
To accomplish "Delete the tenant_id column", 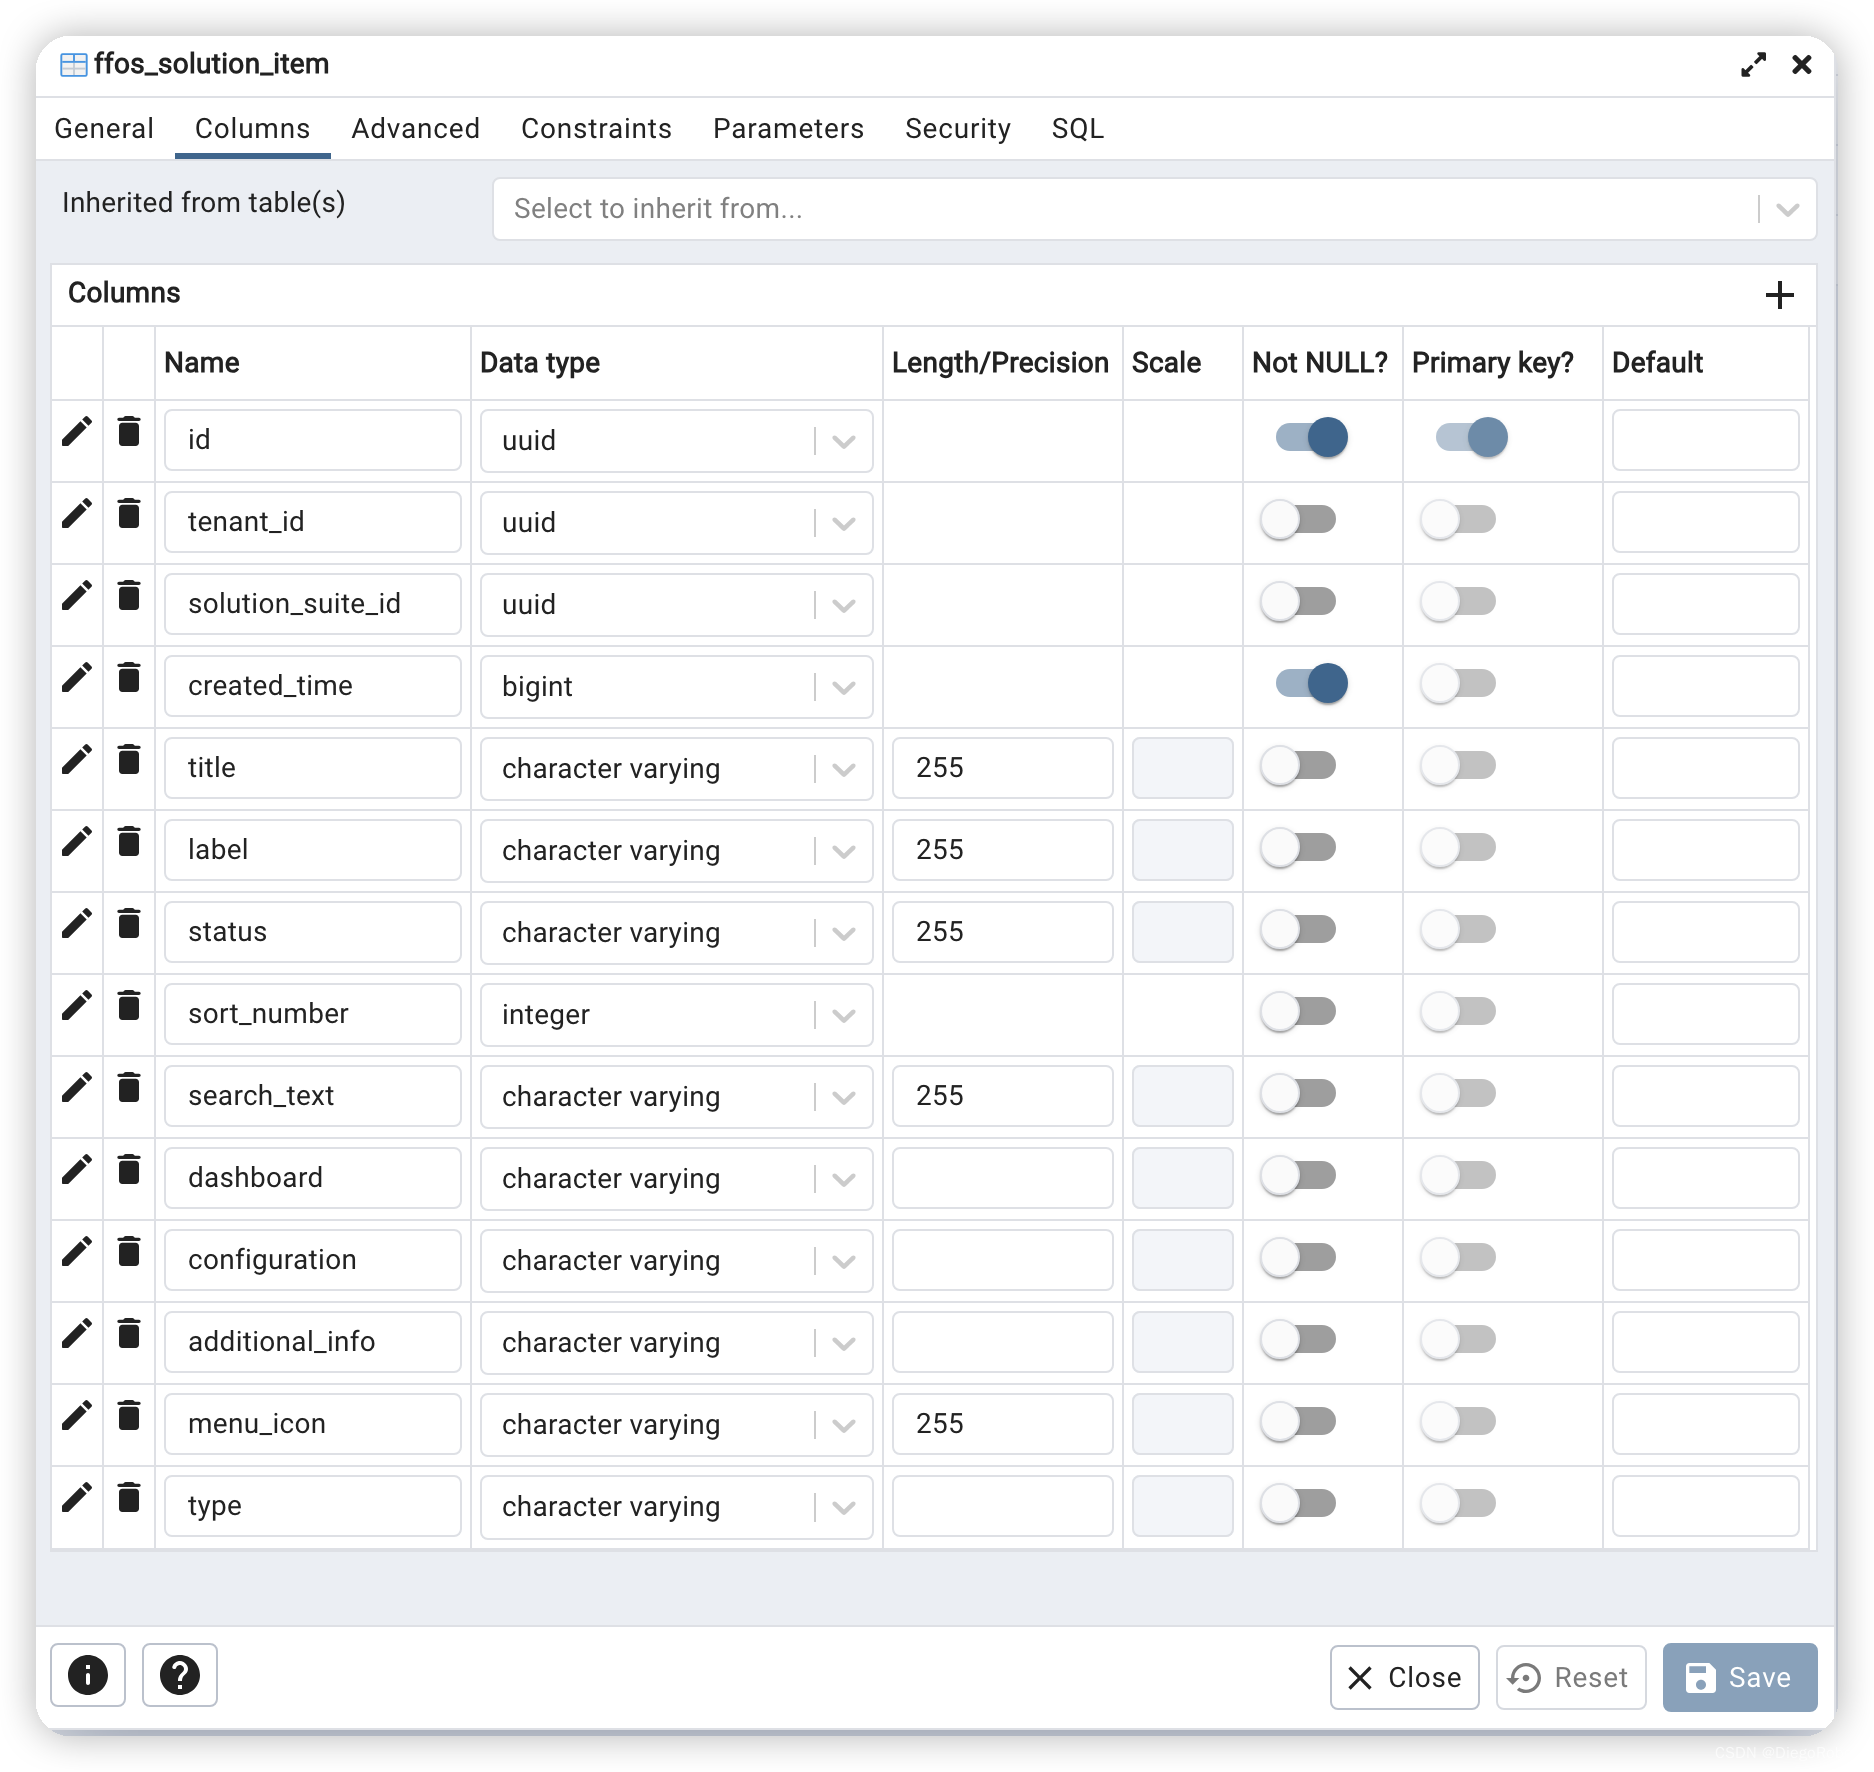I will (x=129, y=514).
